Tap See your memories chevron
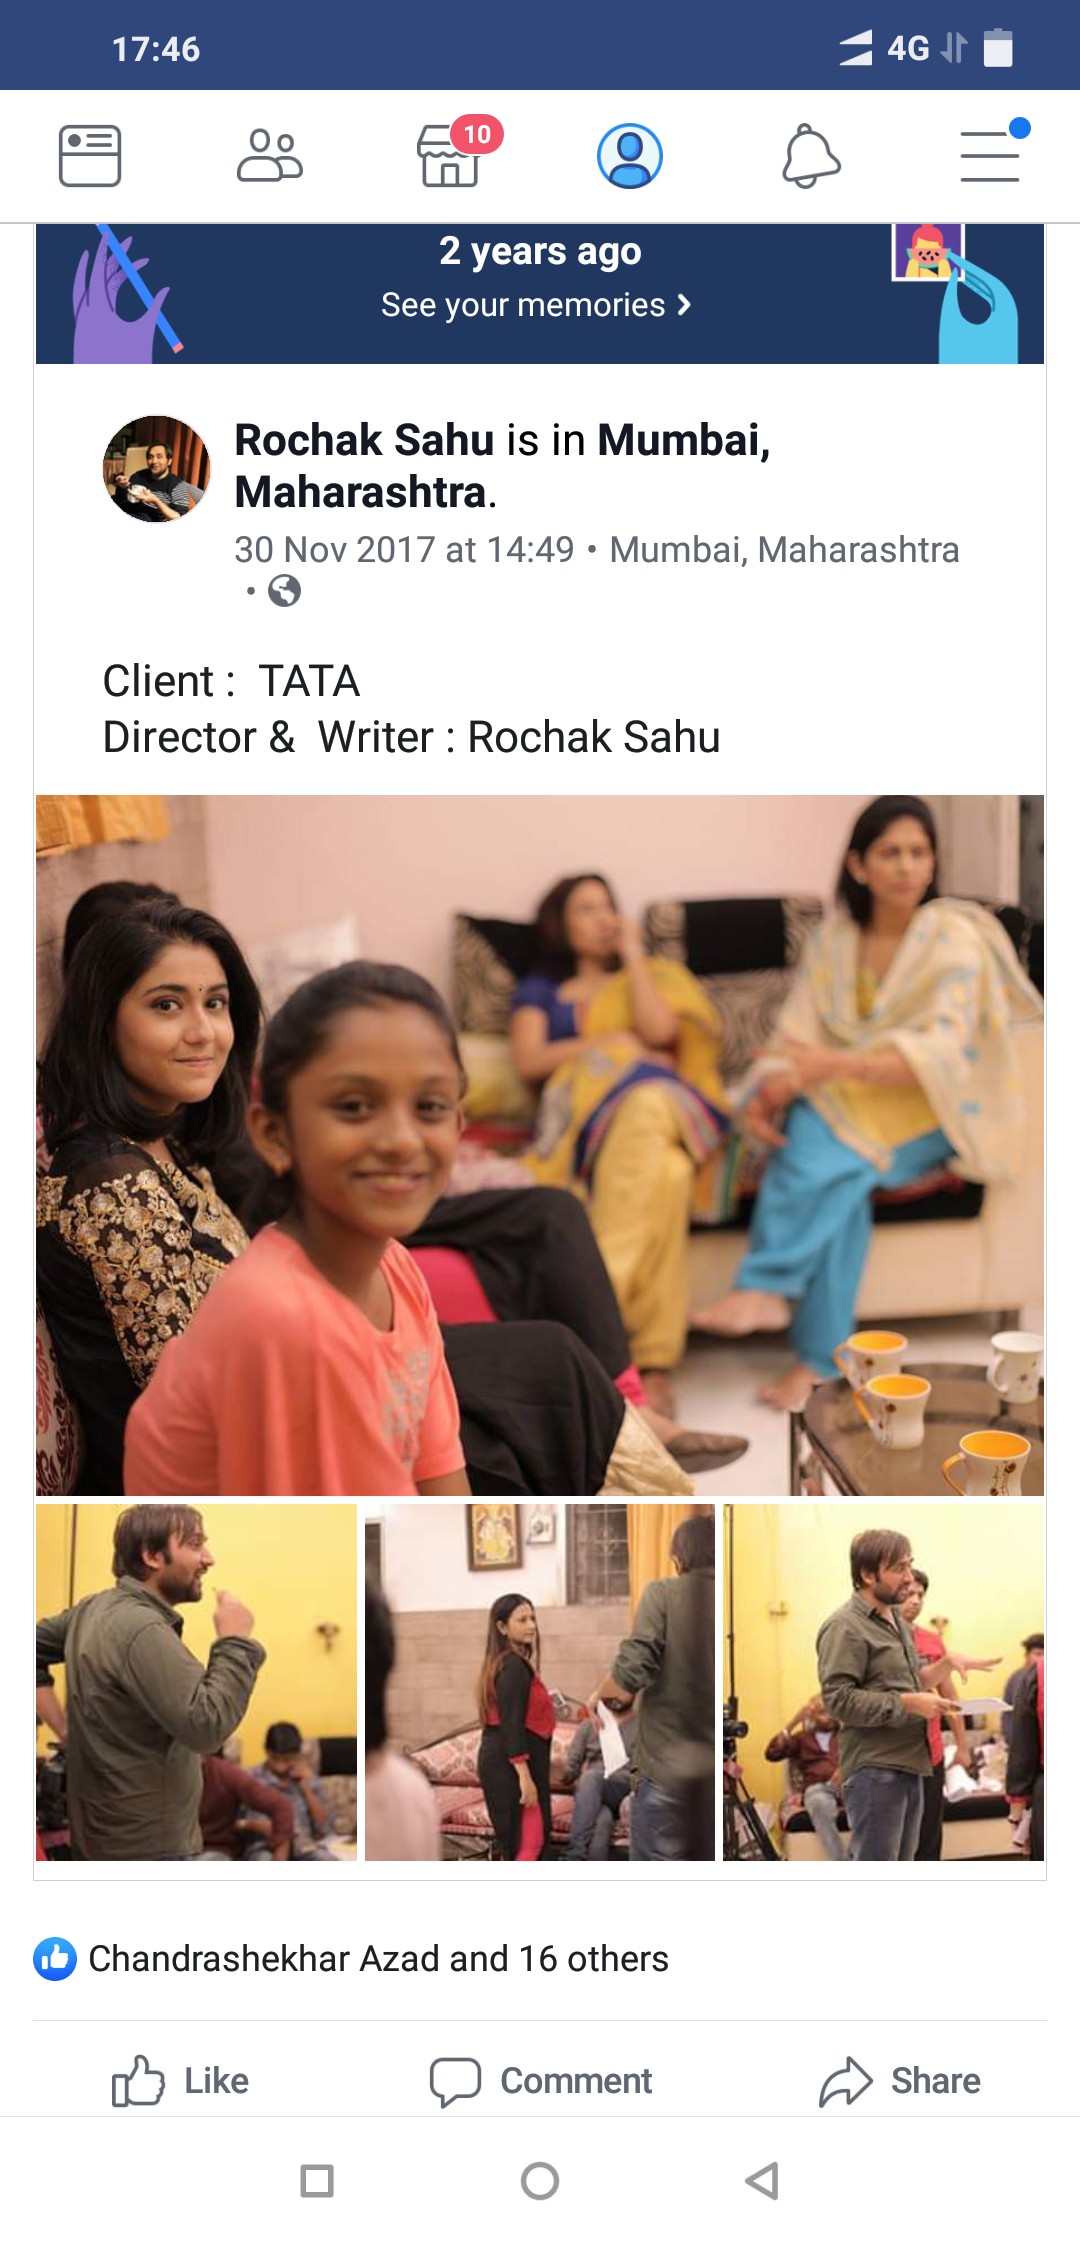 click(x=684, y=305)
